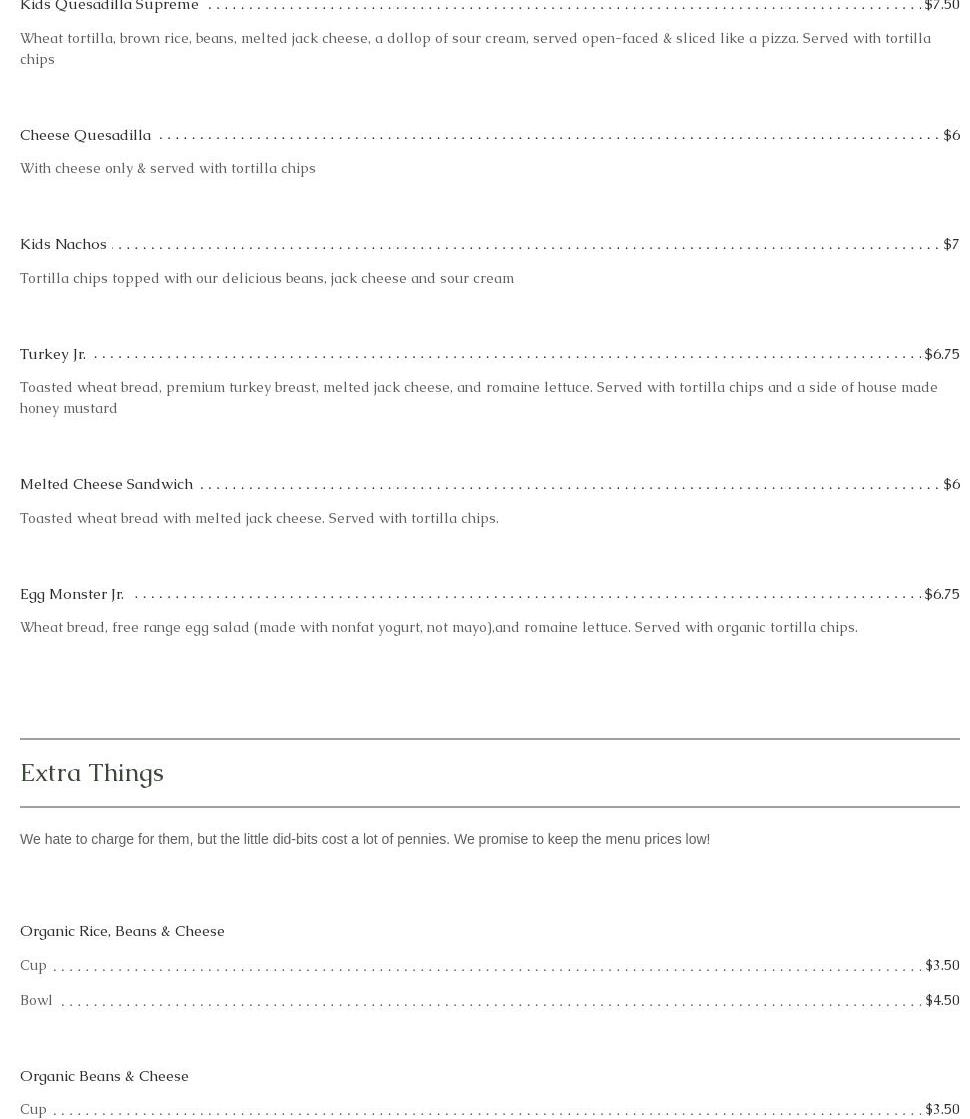
Task: Click Cup under Organic Rice, Beans & Cheese
Action: click(x=33, y=965)
